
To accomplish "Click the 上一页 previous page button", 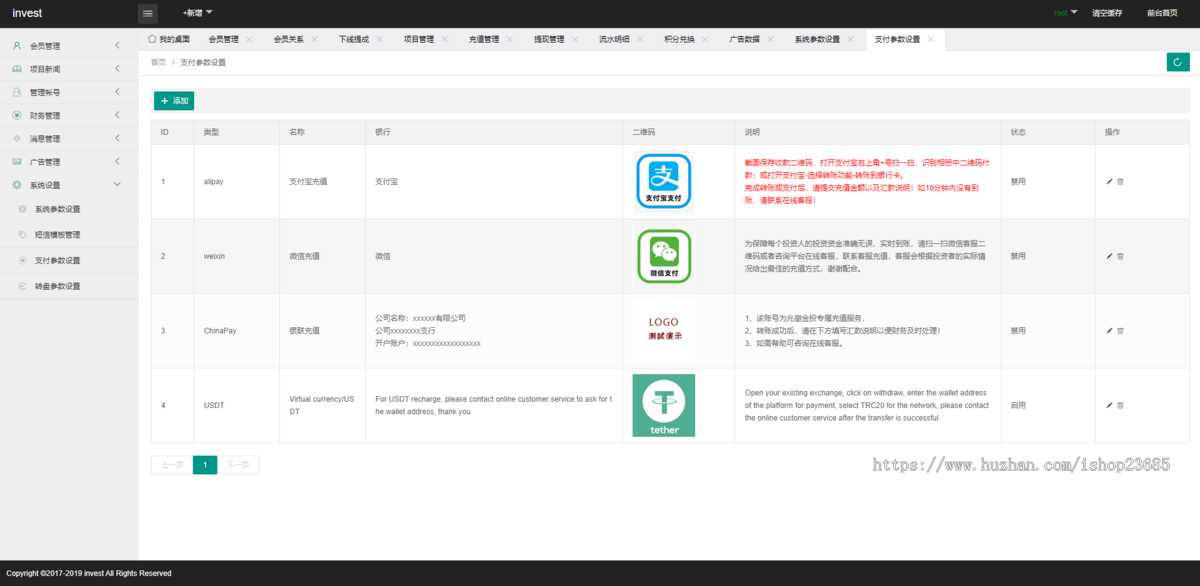I will point(172,465).
